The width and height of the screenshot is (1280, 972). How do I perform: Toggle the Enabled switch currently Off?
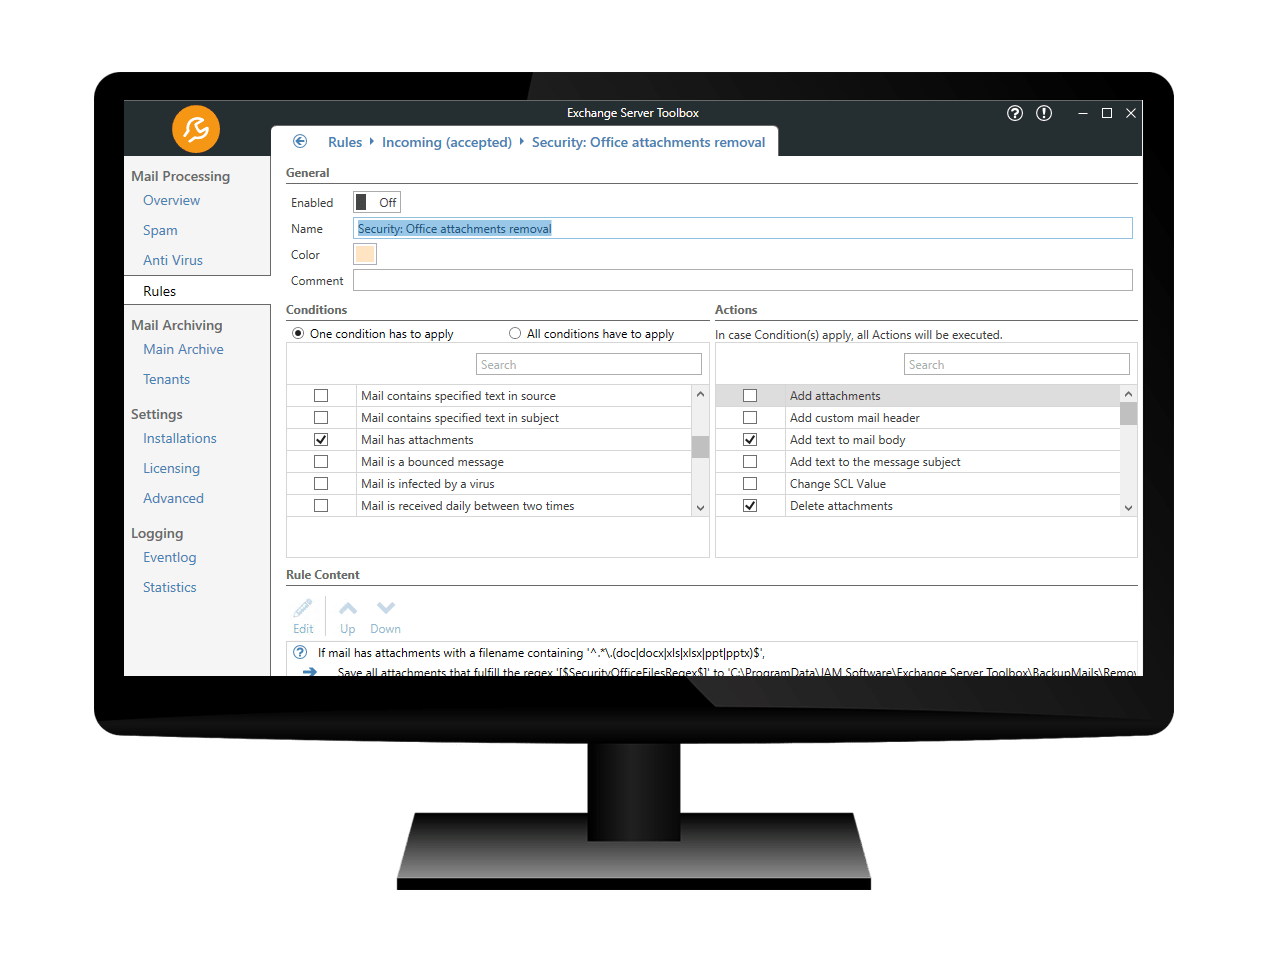click(377, 202)
